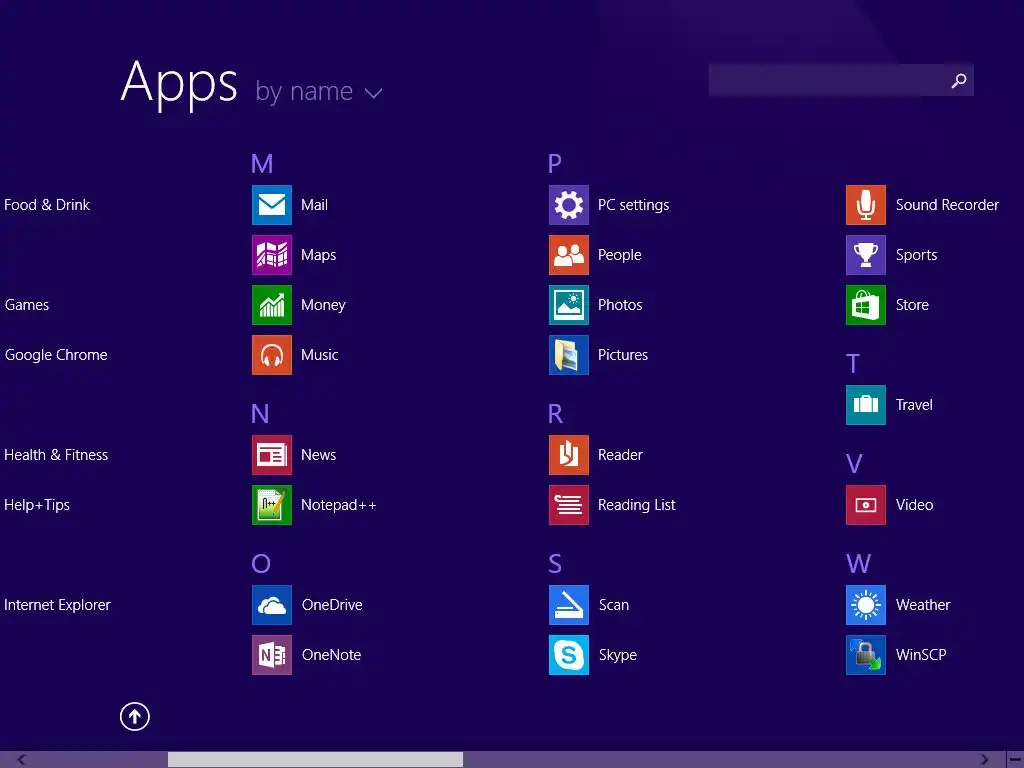The image size is (1024, 768).
Task: Launch 'Internet Explorer' entry
Action: (x=57, y=605)
